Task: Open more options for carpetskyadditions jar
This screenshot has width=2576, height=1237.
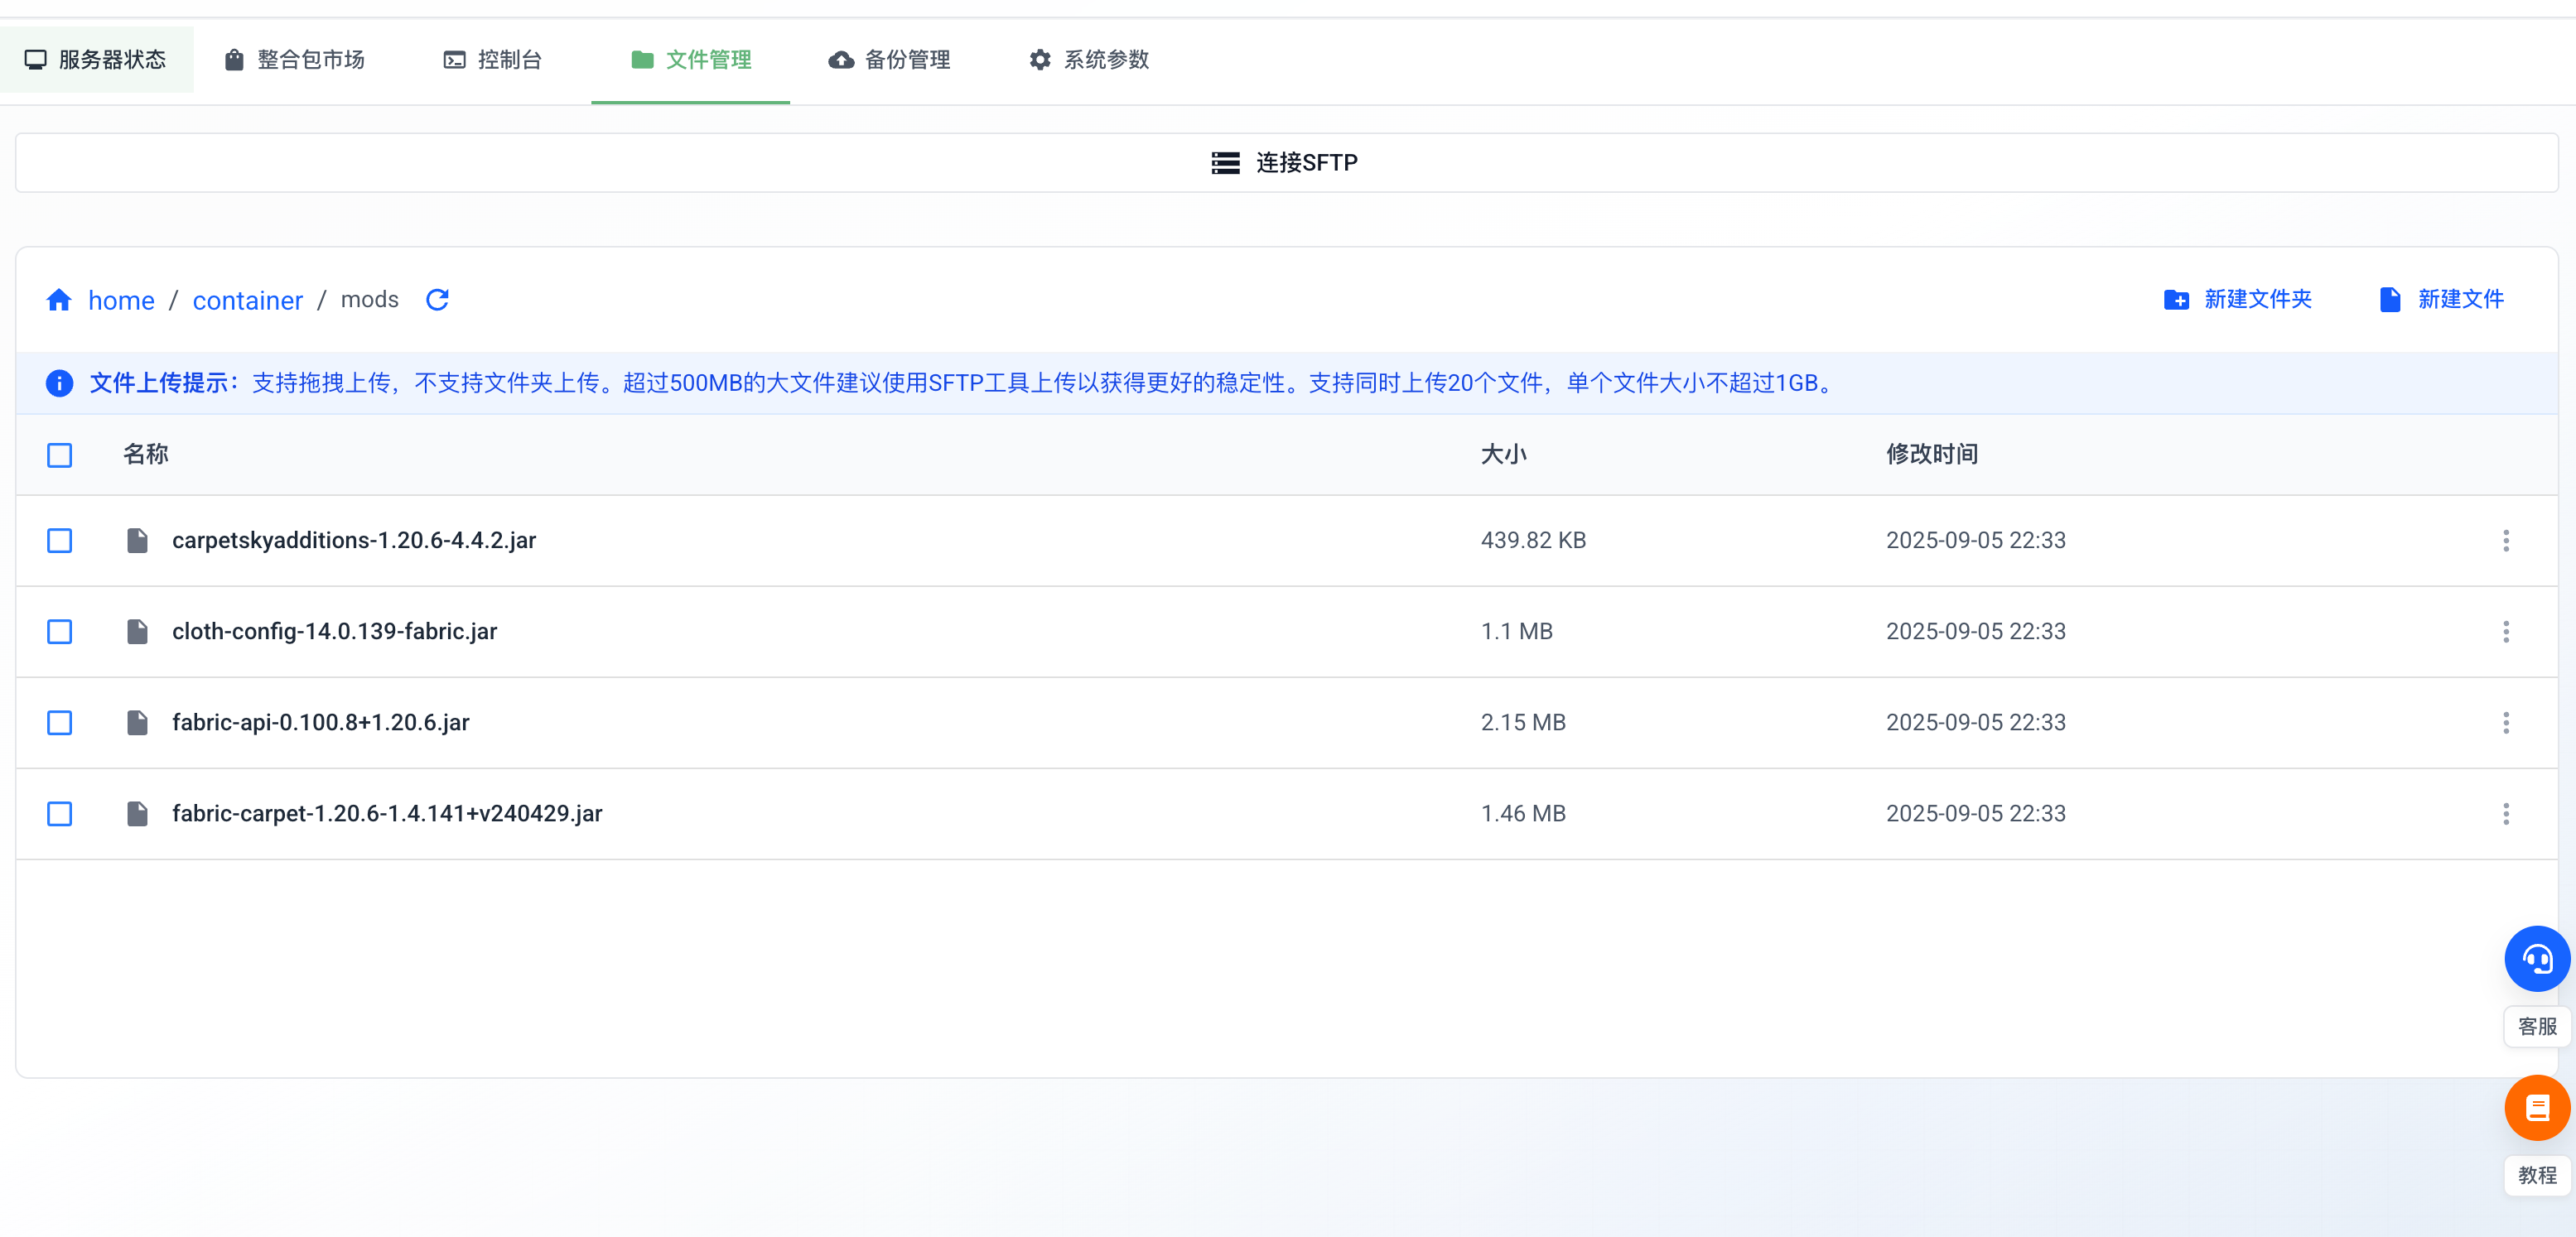Action: (2506, 541)
